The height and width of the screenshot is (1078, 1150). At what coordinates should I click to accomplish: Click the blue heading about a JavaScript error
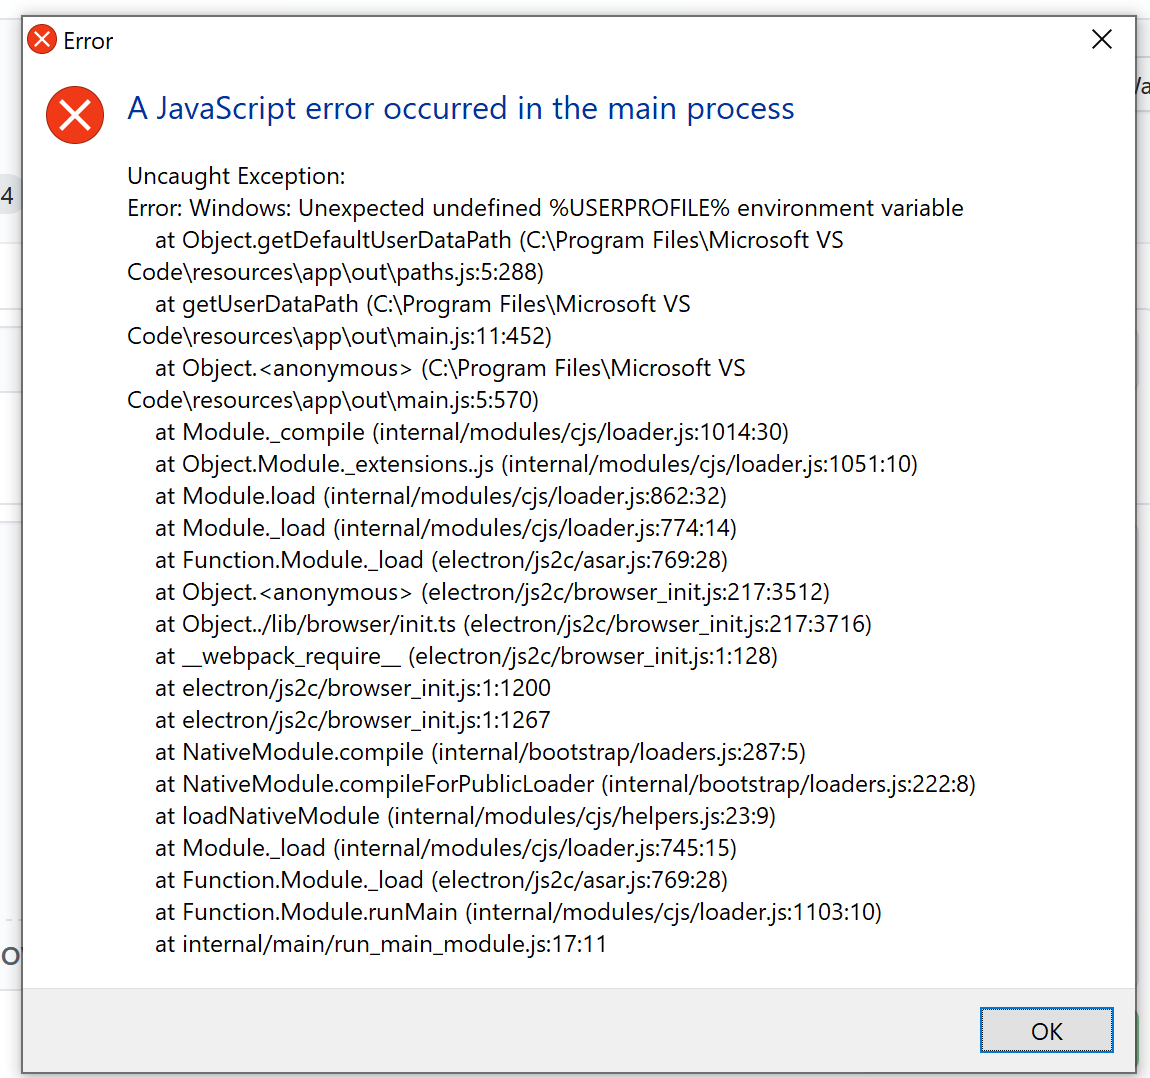460,108
